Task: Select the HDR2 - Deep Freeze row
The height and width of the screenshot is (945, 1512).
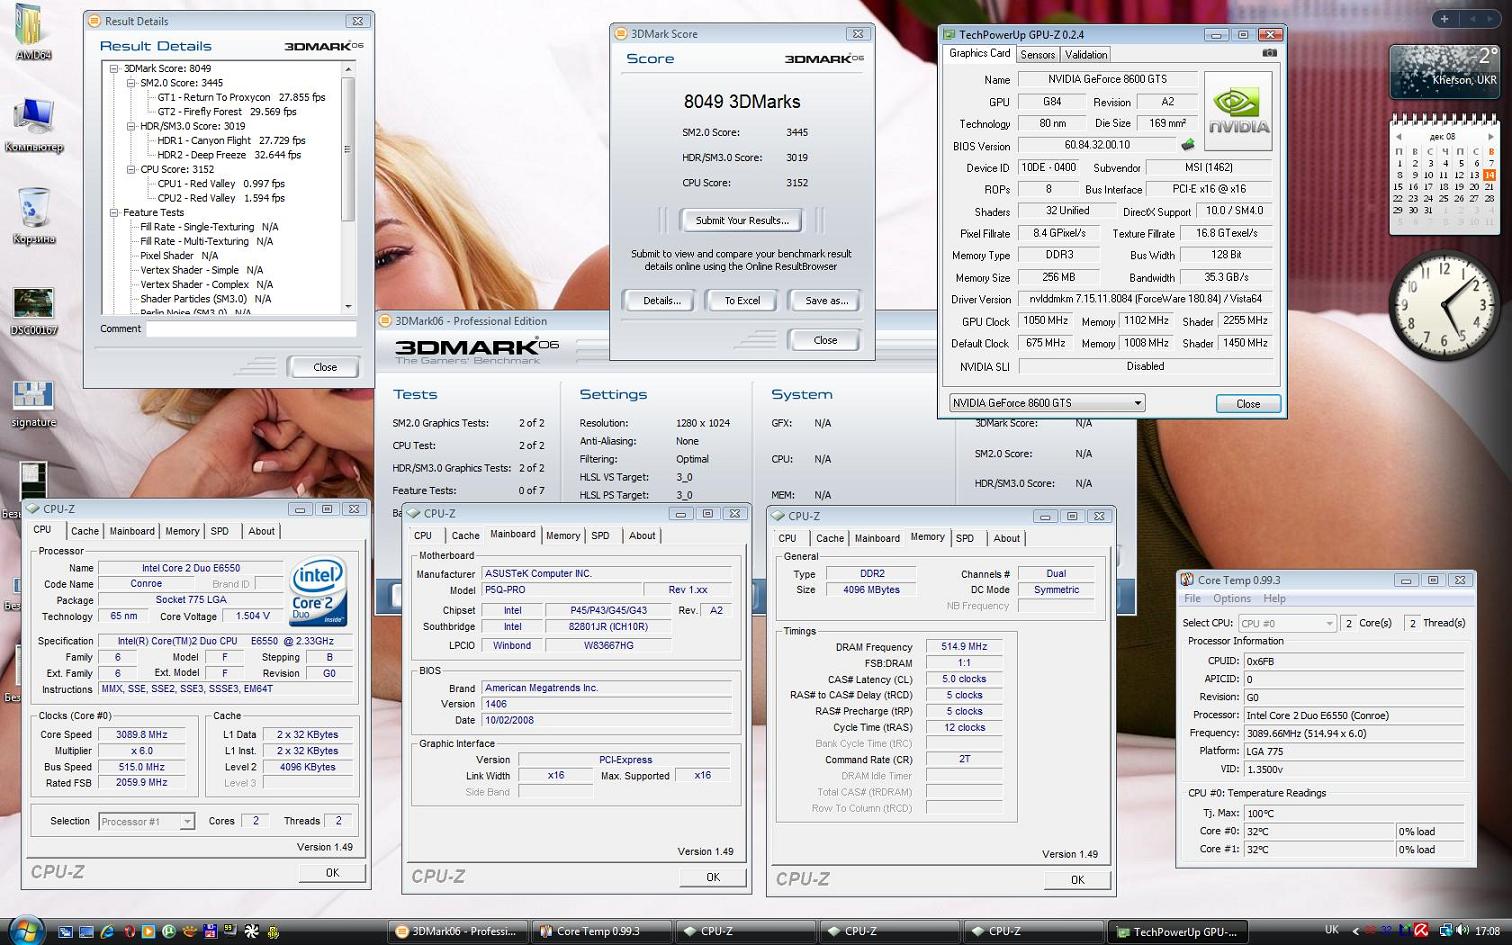Action: point(229,155)
